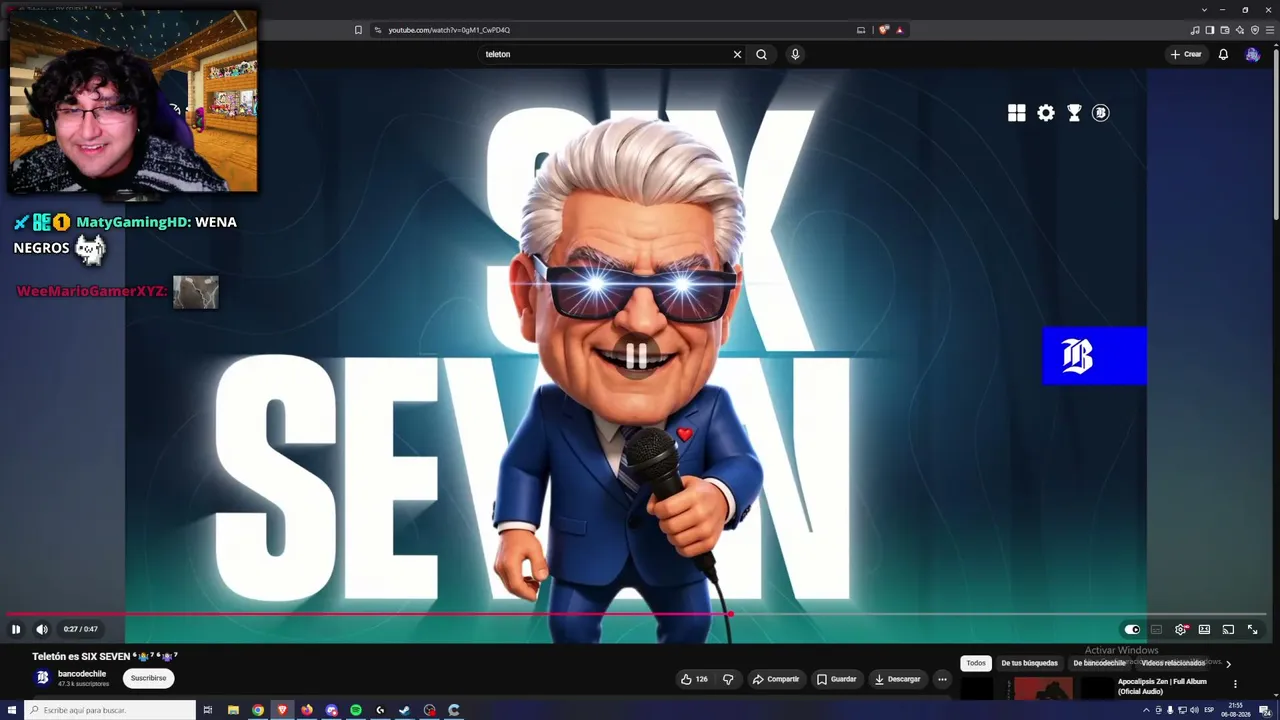Open the Brave Rewards triangle icon
Image resolution: width=1280 pixels, height=720 pixels.
pyautogui.click(x=899, y=30)
